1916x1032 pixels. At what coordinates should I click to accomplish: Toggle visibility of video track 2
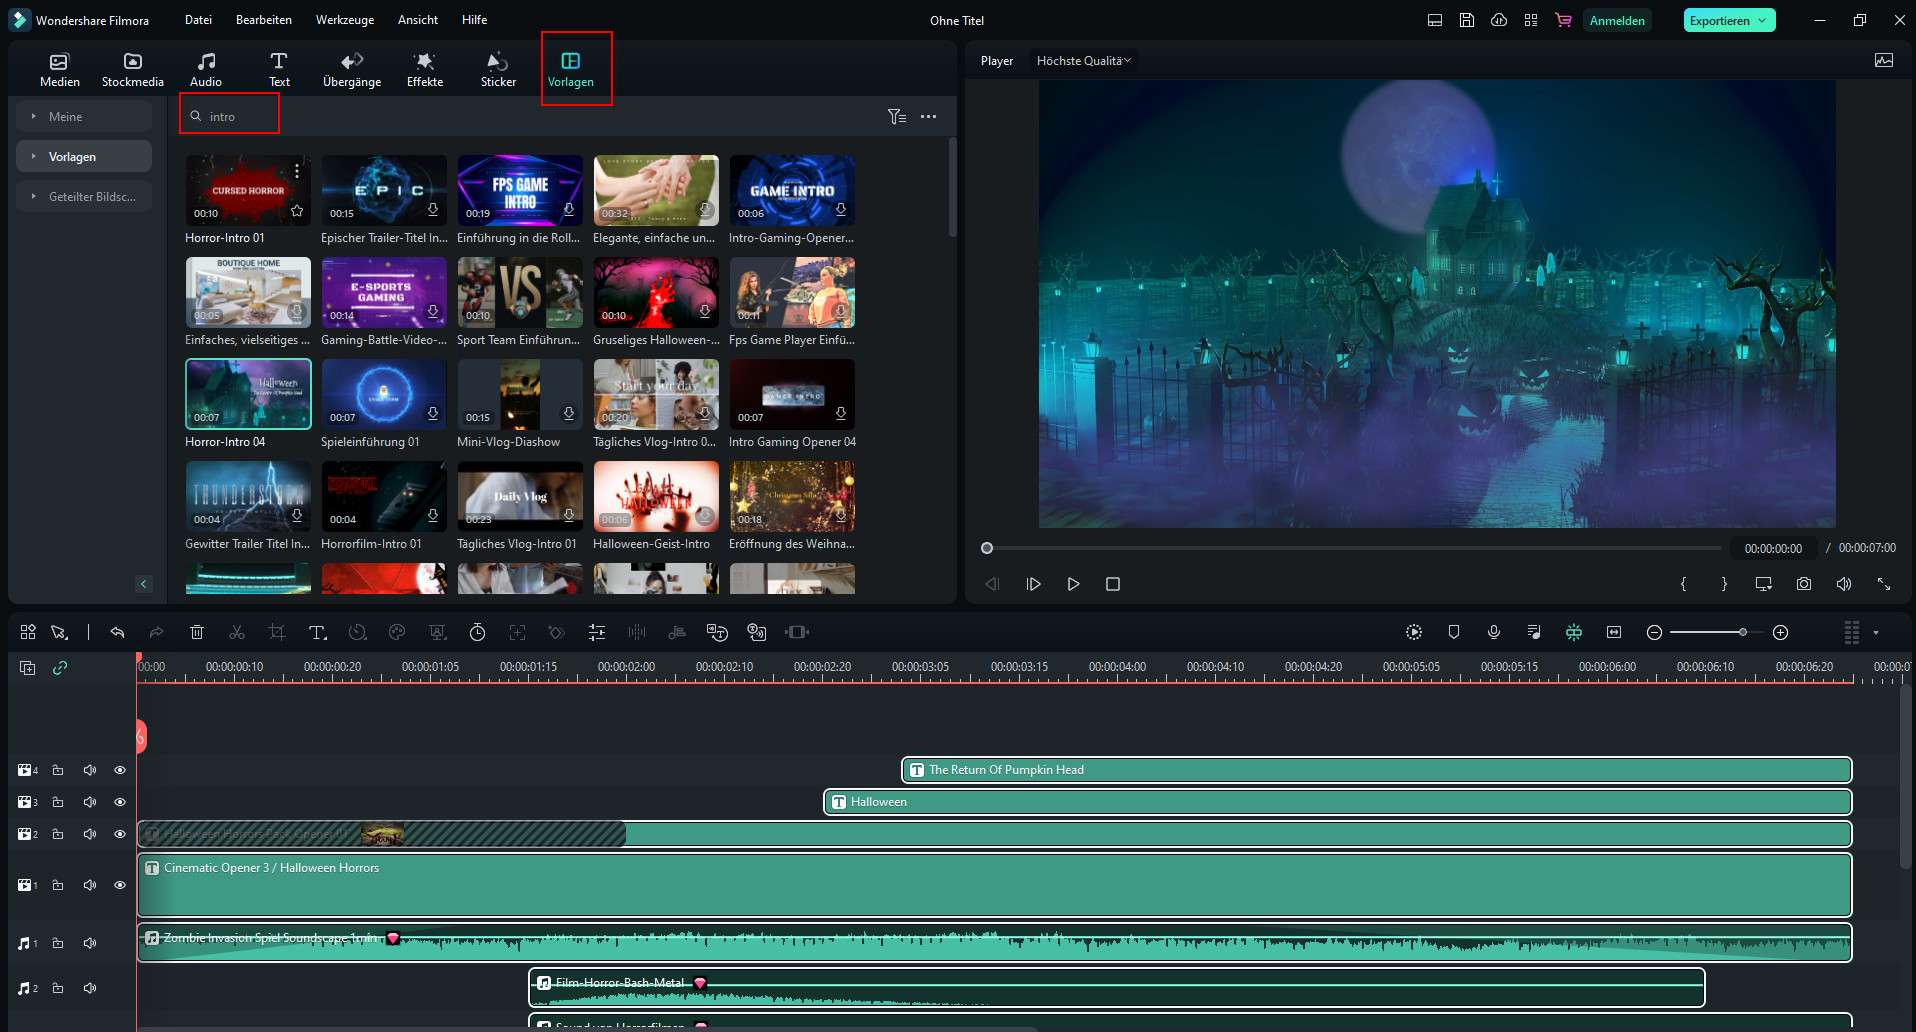[x=120, y=834]
